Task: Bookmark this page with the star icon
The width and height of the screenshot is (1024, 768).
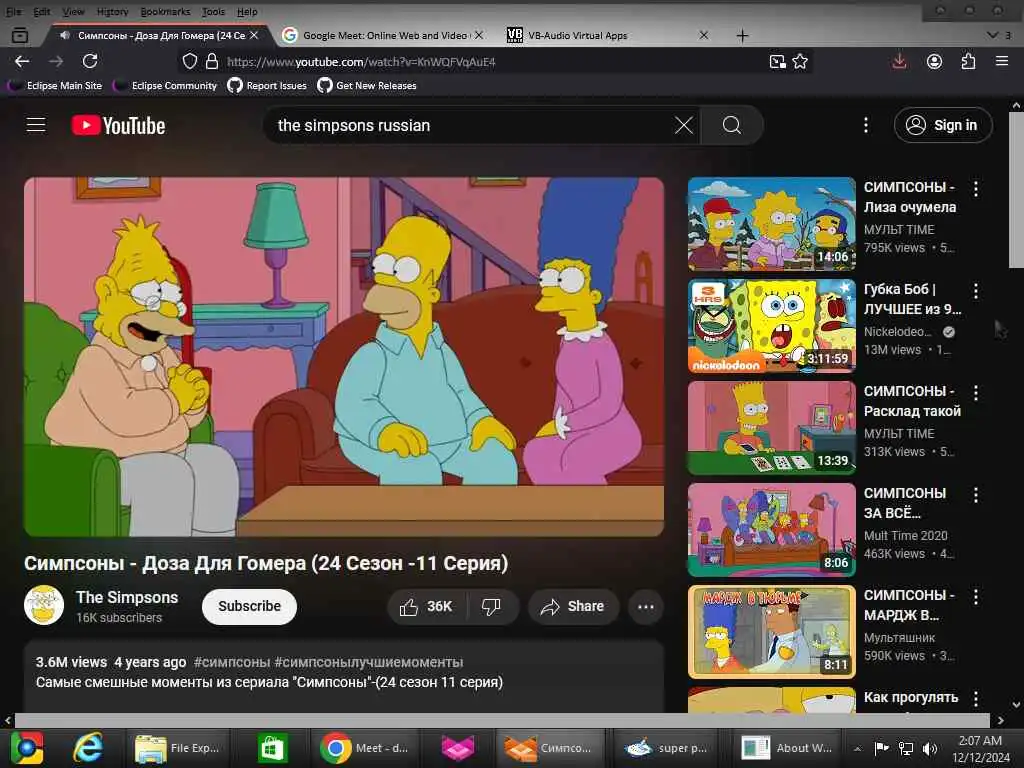Action: (800, 61)
